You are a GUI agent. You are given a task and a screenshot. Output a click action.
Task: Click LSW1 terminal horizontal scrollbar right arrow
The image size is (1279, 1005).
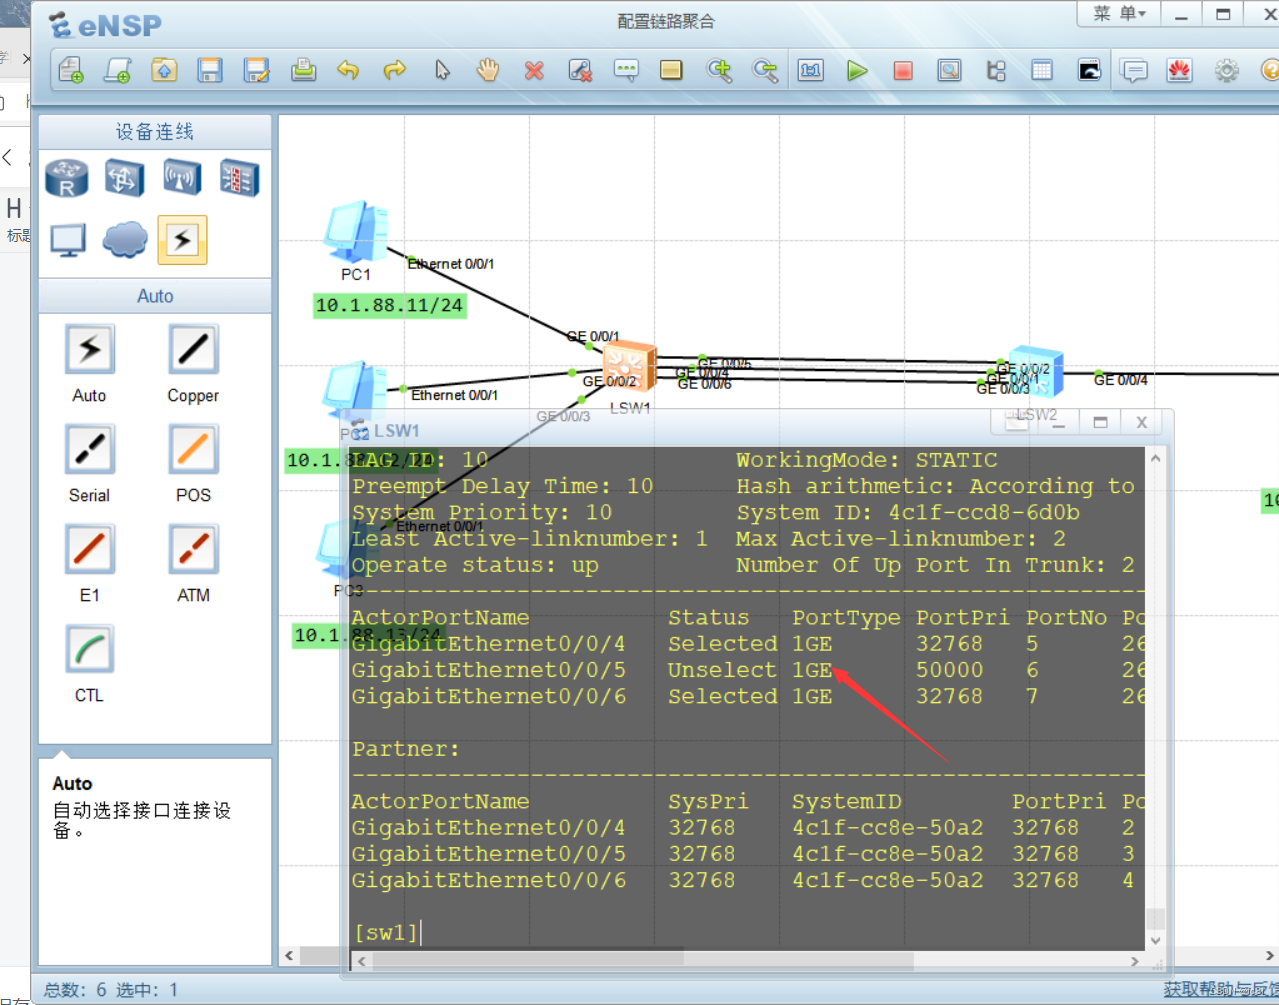pyautogui.click(x=1135, y=961)
